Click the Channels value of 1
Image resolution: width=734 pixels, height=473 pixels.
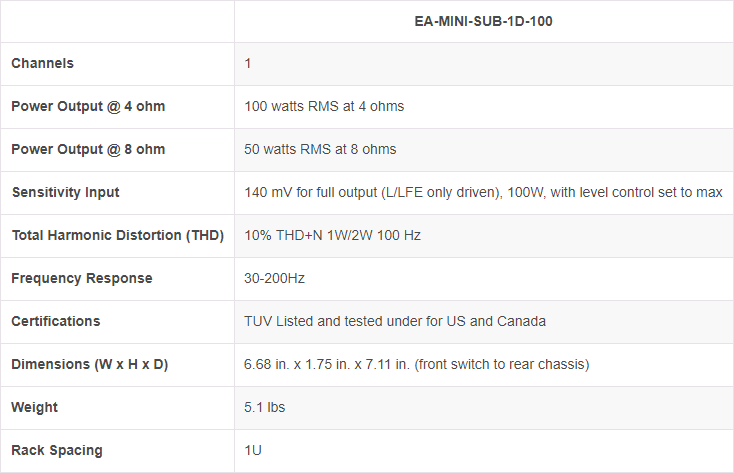click(x=248, y=63)
